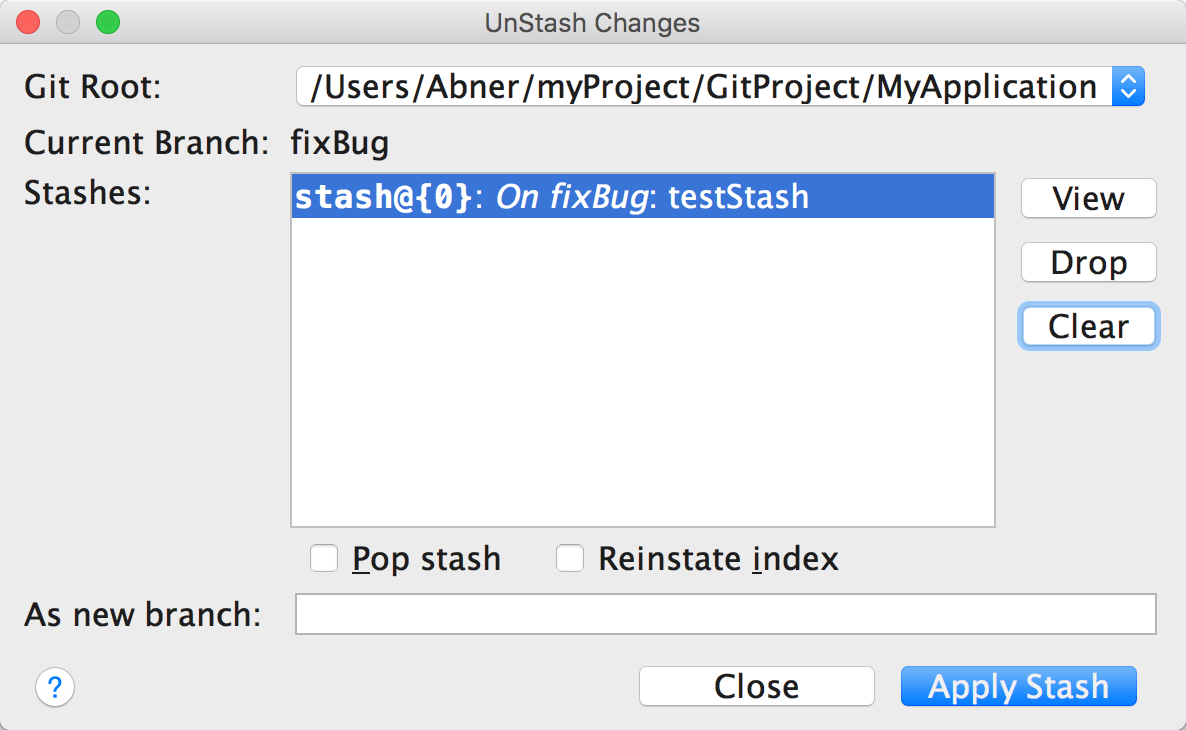Maximize the dialog using the green button

(x=107, y=22)
